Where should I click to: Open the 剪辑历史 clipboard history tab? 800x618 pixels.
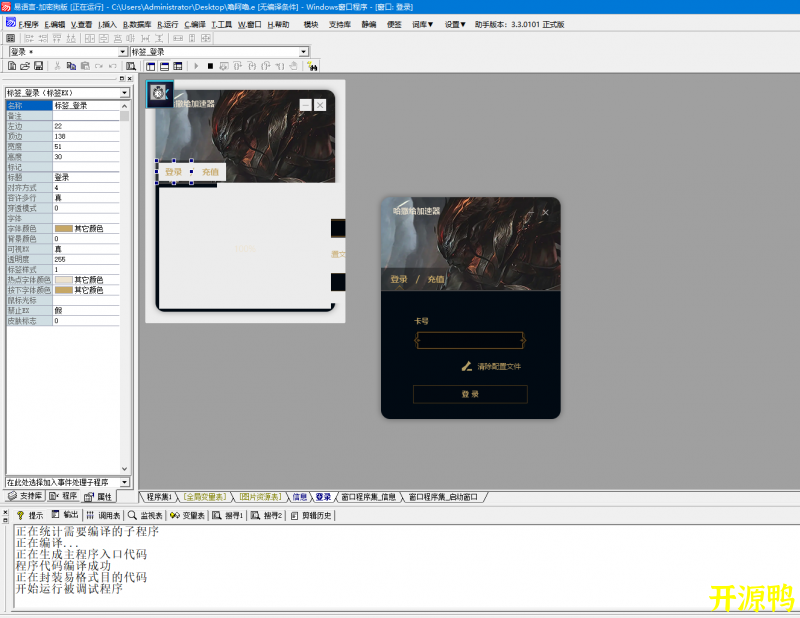(312, 515)
